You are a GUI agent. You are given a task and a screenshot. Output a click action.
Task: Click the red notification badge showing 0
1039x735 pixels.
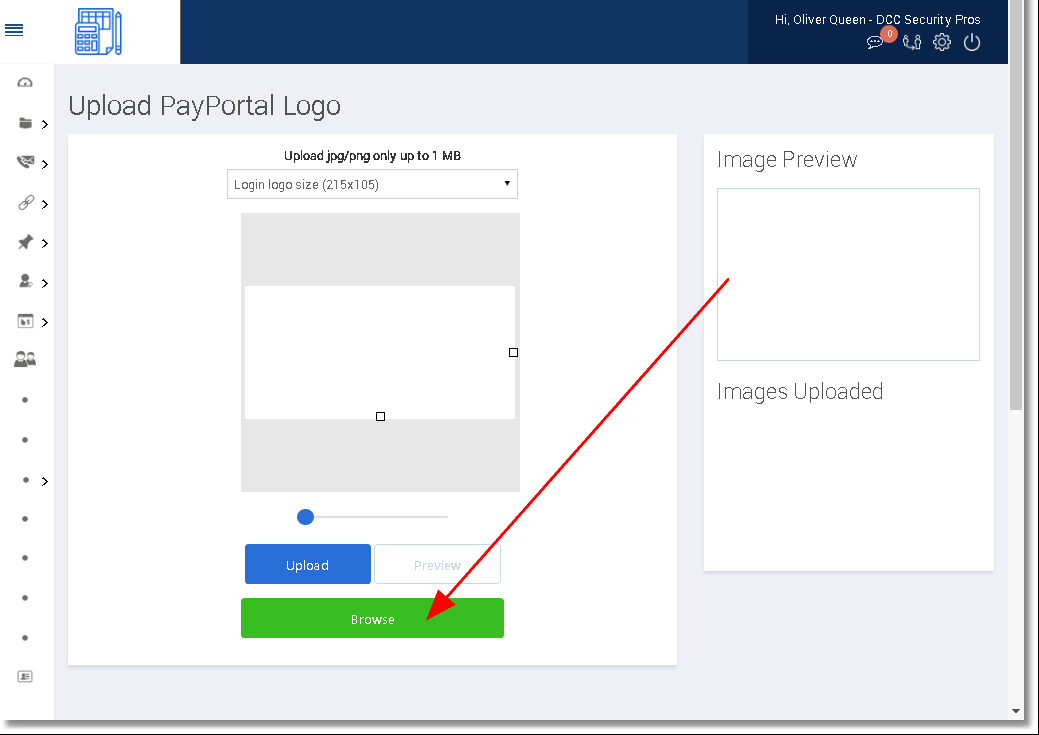(x=889, y=33)
